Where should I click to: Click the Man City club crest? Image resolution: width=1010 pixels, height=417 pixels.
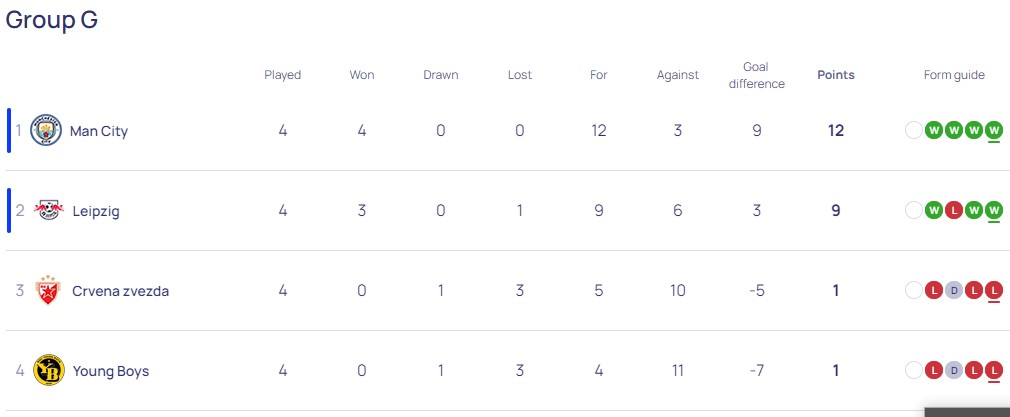(x=46, y=130)
